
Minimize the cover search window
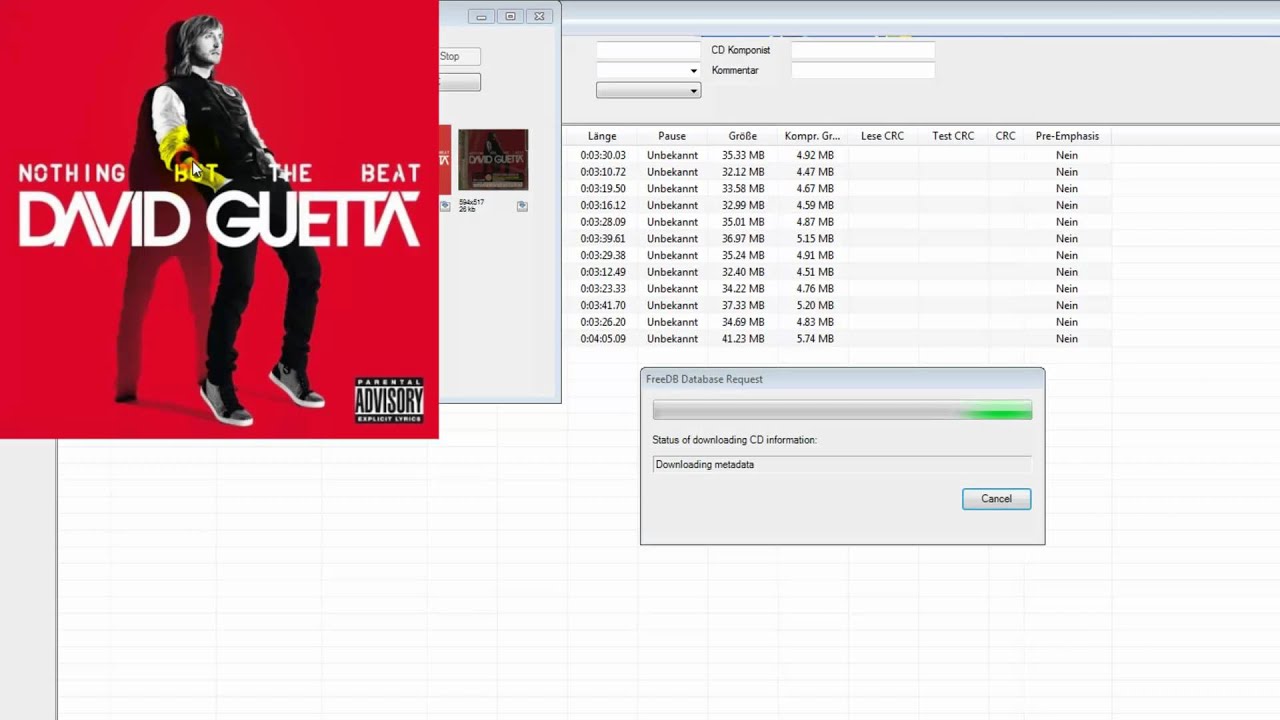click(482, 16)
